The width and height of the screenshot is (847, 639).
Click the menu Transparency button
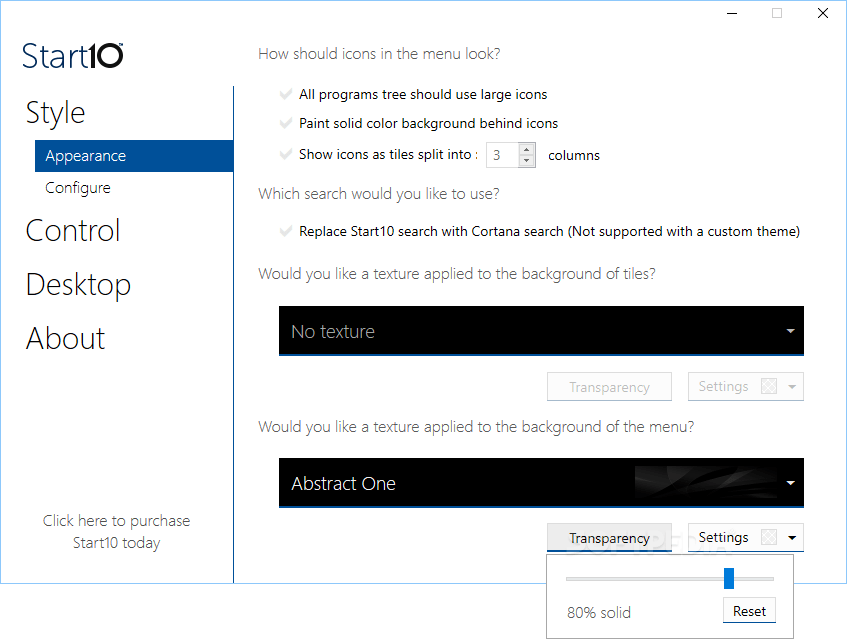(x=609, y=538)
